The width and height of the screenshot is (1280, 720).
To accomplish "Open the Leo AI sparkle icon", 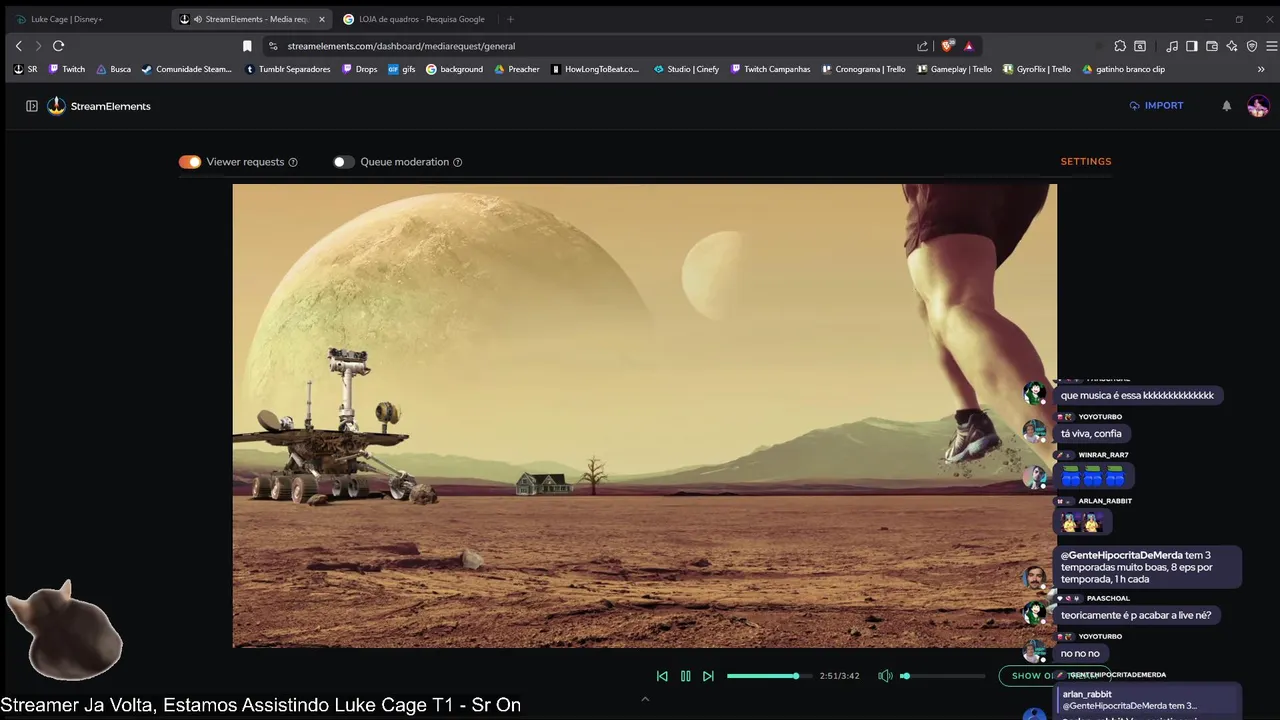I will 1232,46.
